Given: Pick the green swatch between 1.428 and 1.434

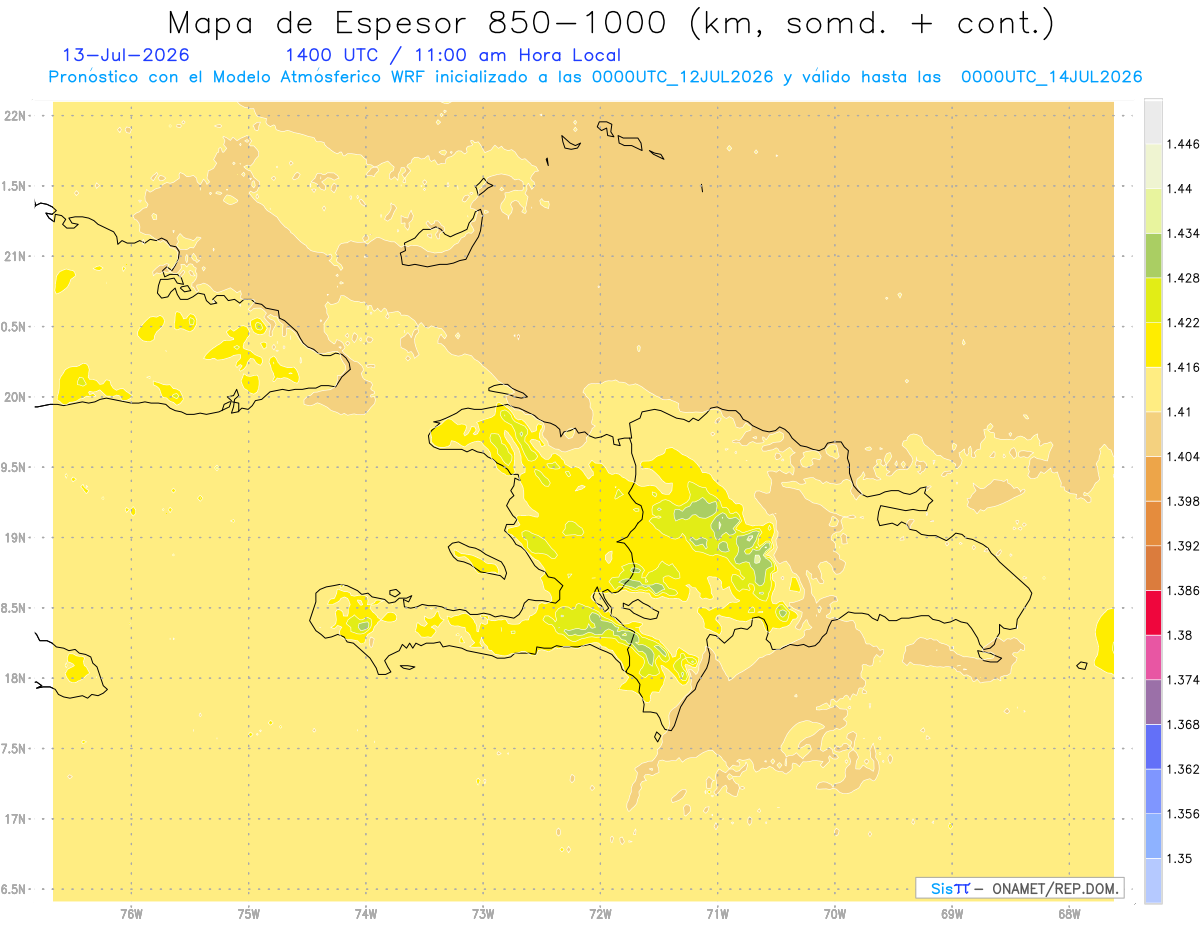Looking at the screenshot, I should point(1153,255).
